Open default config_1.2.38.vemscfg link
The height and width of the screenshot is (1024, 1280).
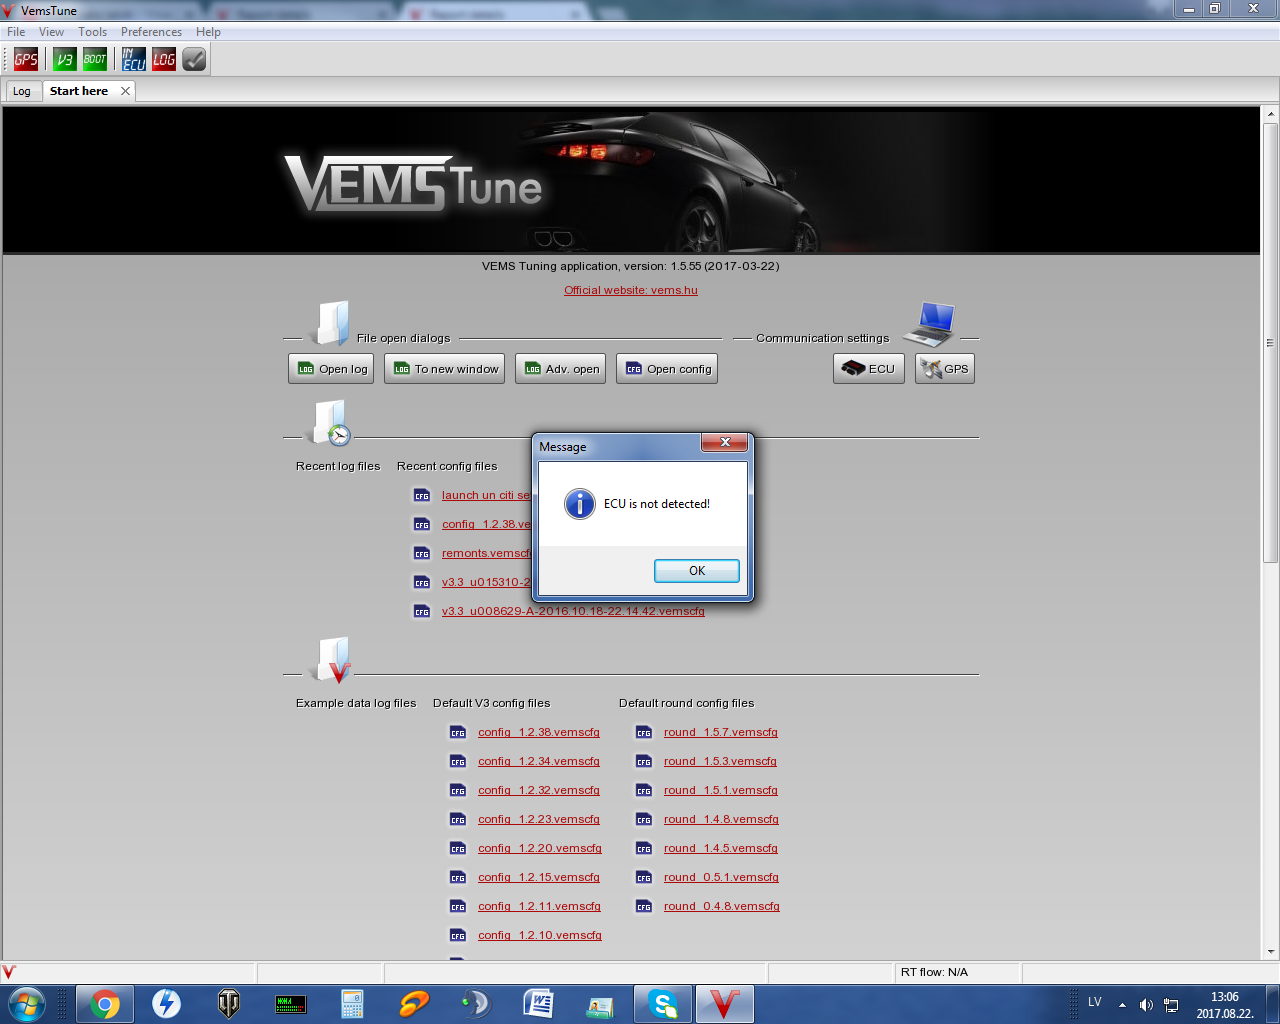539,732
